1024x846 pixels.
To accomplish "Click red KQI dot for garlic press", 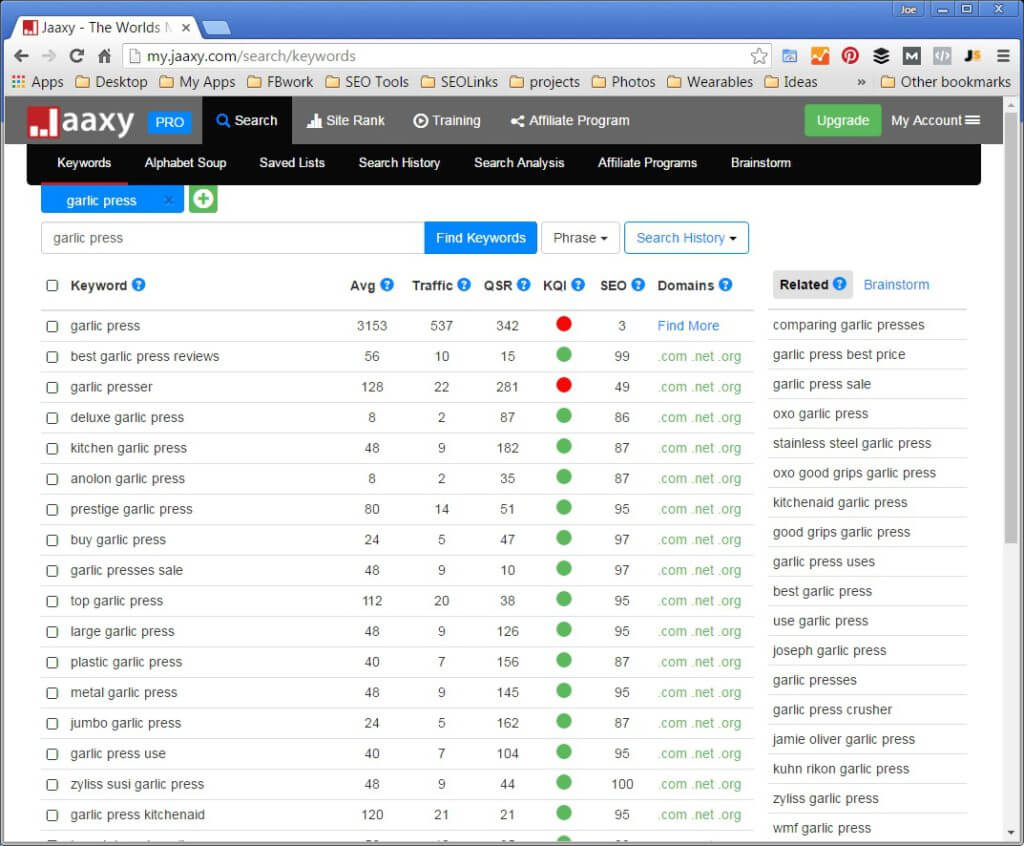I will tap(564, 323).
